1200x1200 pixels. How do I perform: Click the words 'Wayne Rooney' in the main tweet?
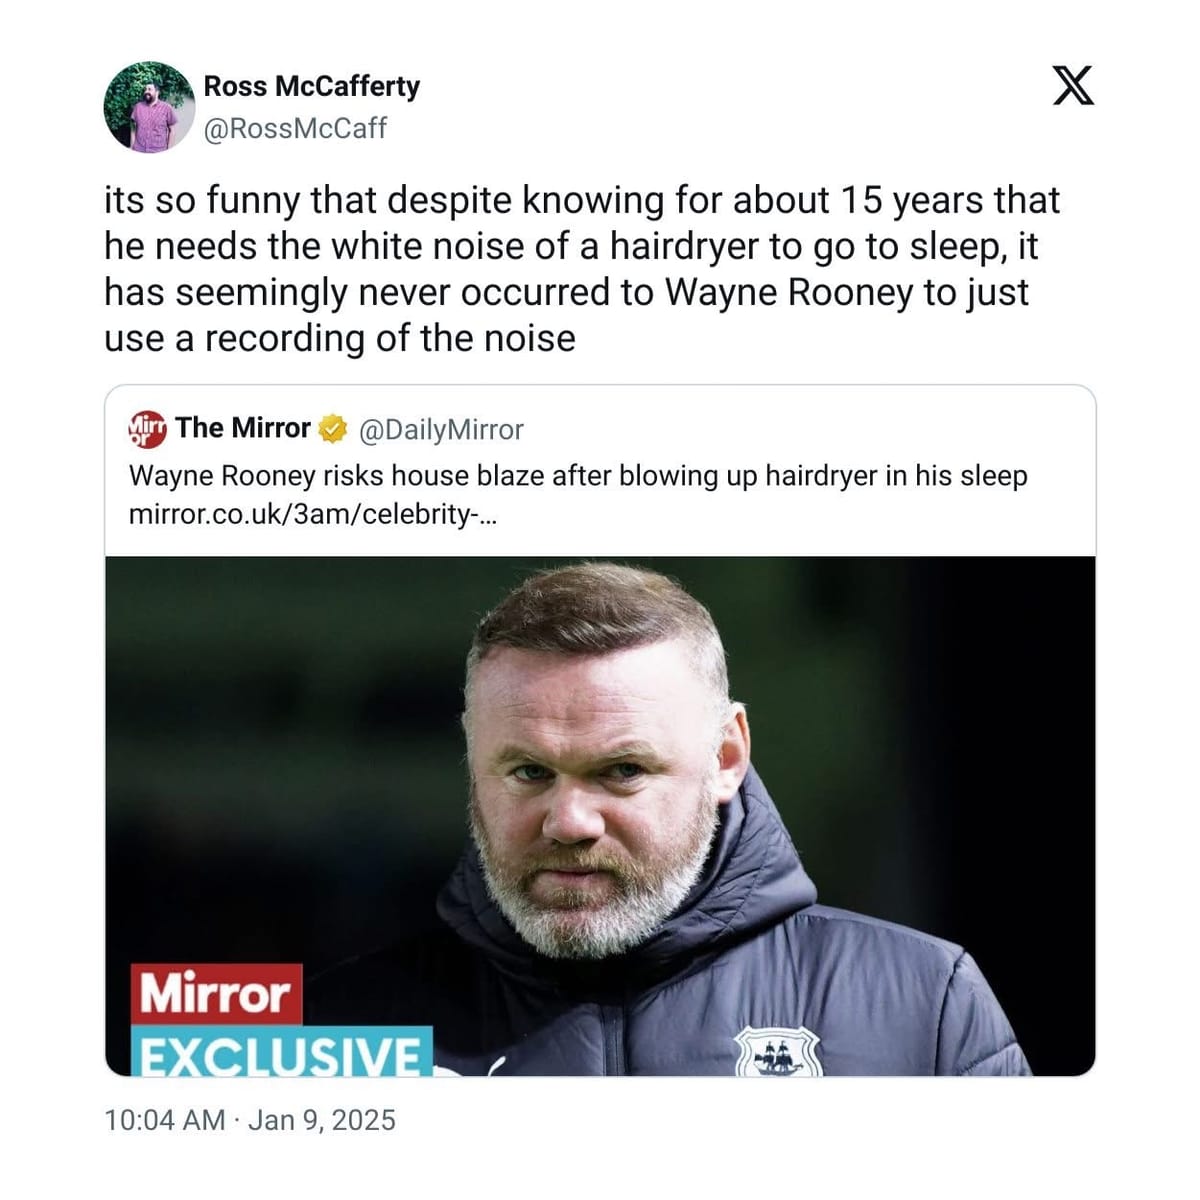[789, 292]
